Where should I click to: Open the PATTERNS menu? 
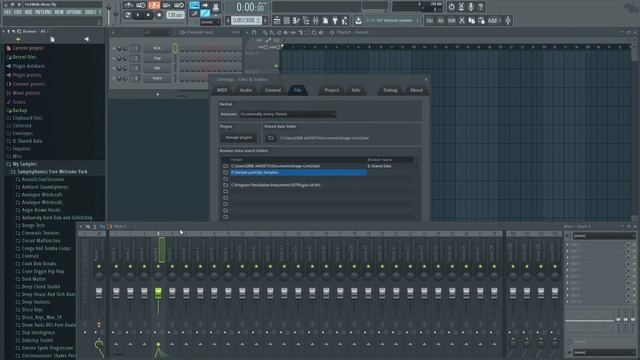pyautogui.click(x=43, y=12)
